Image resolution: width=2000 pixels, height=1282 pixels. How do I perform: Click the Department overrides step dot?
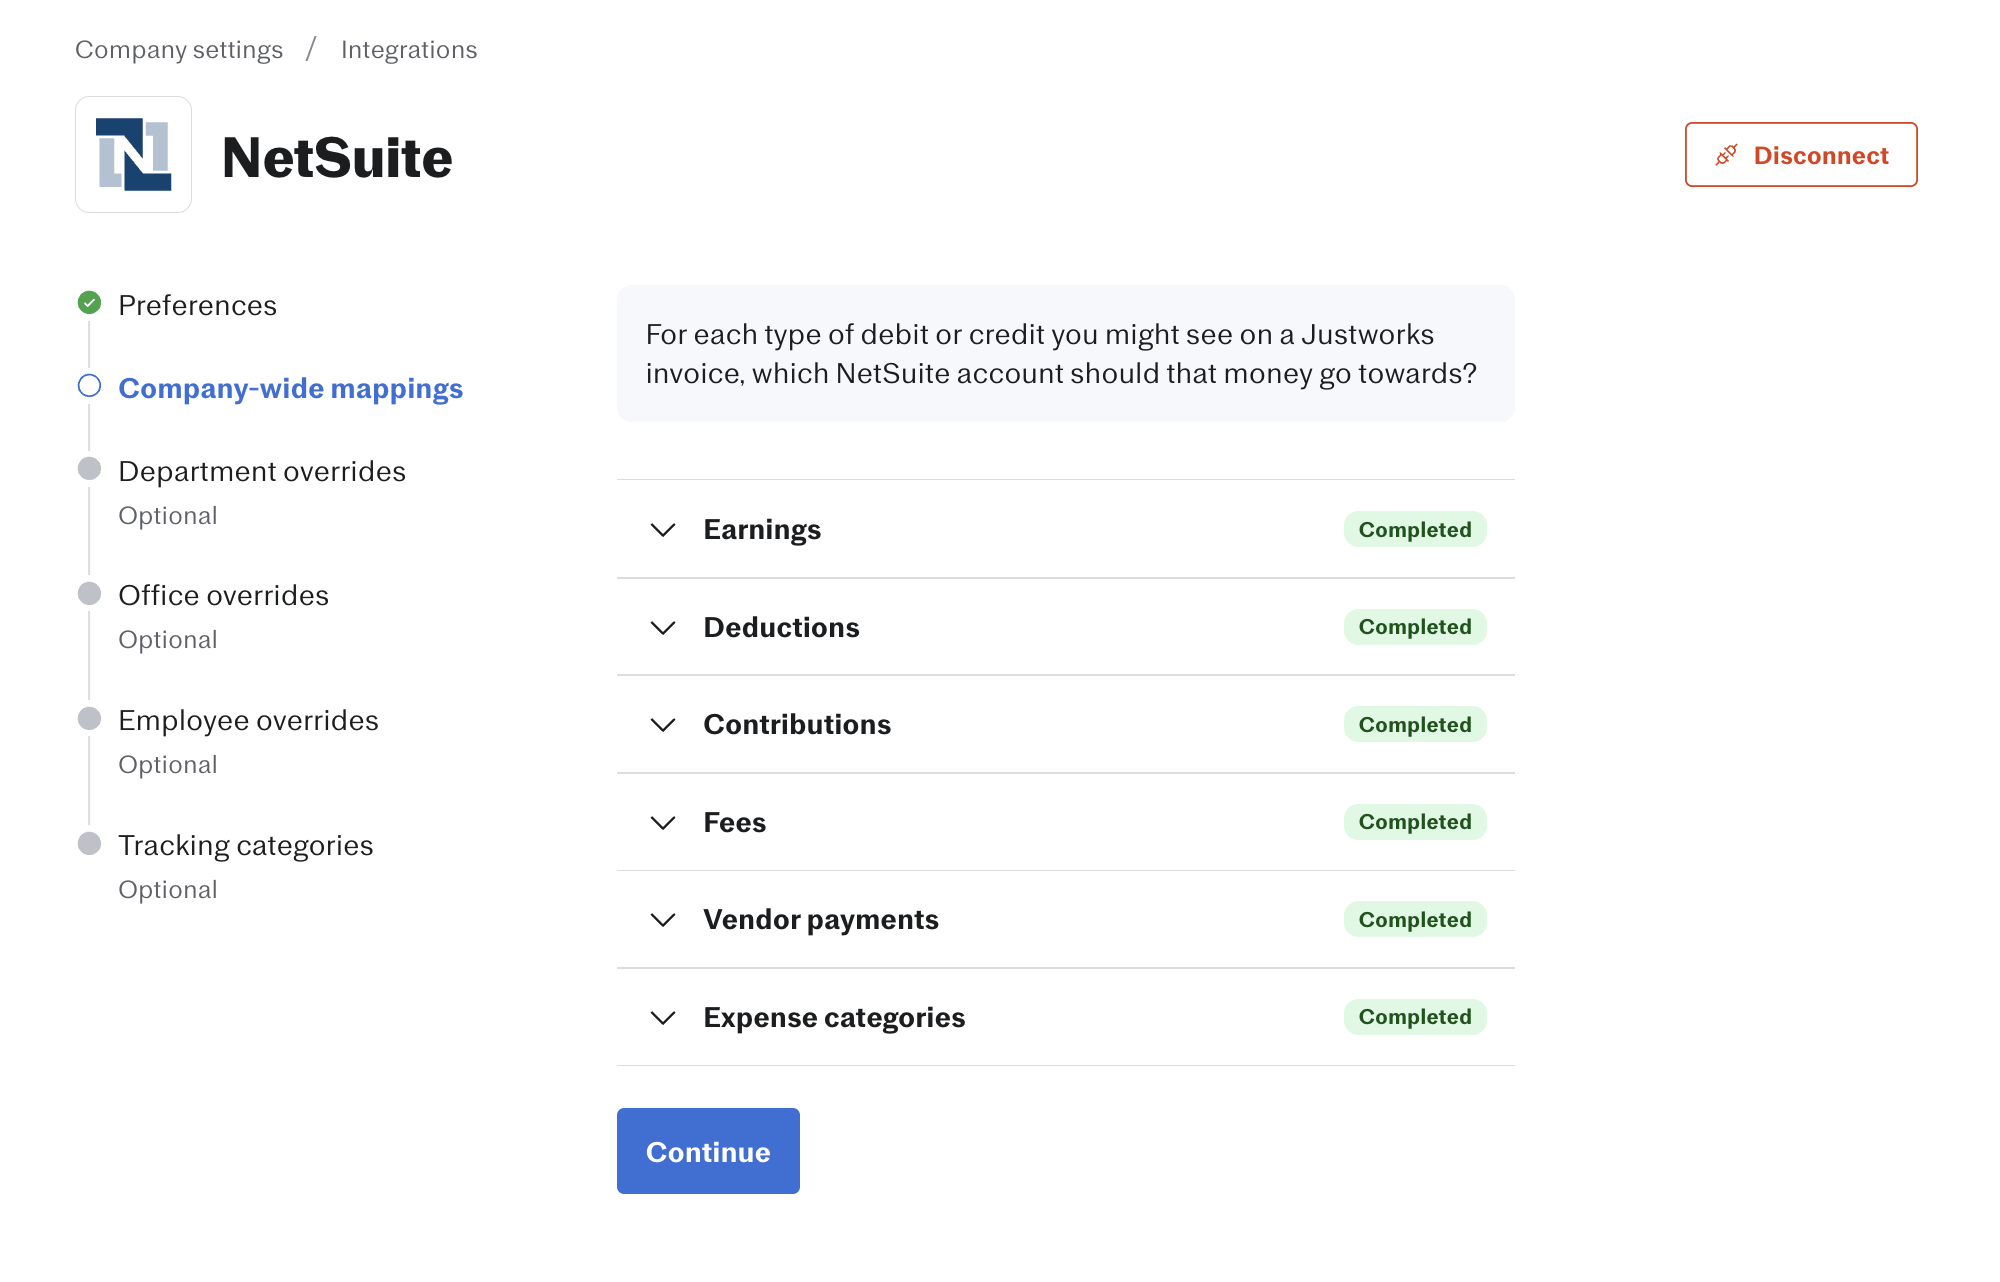click(89, 469)
